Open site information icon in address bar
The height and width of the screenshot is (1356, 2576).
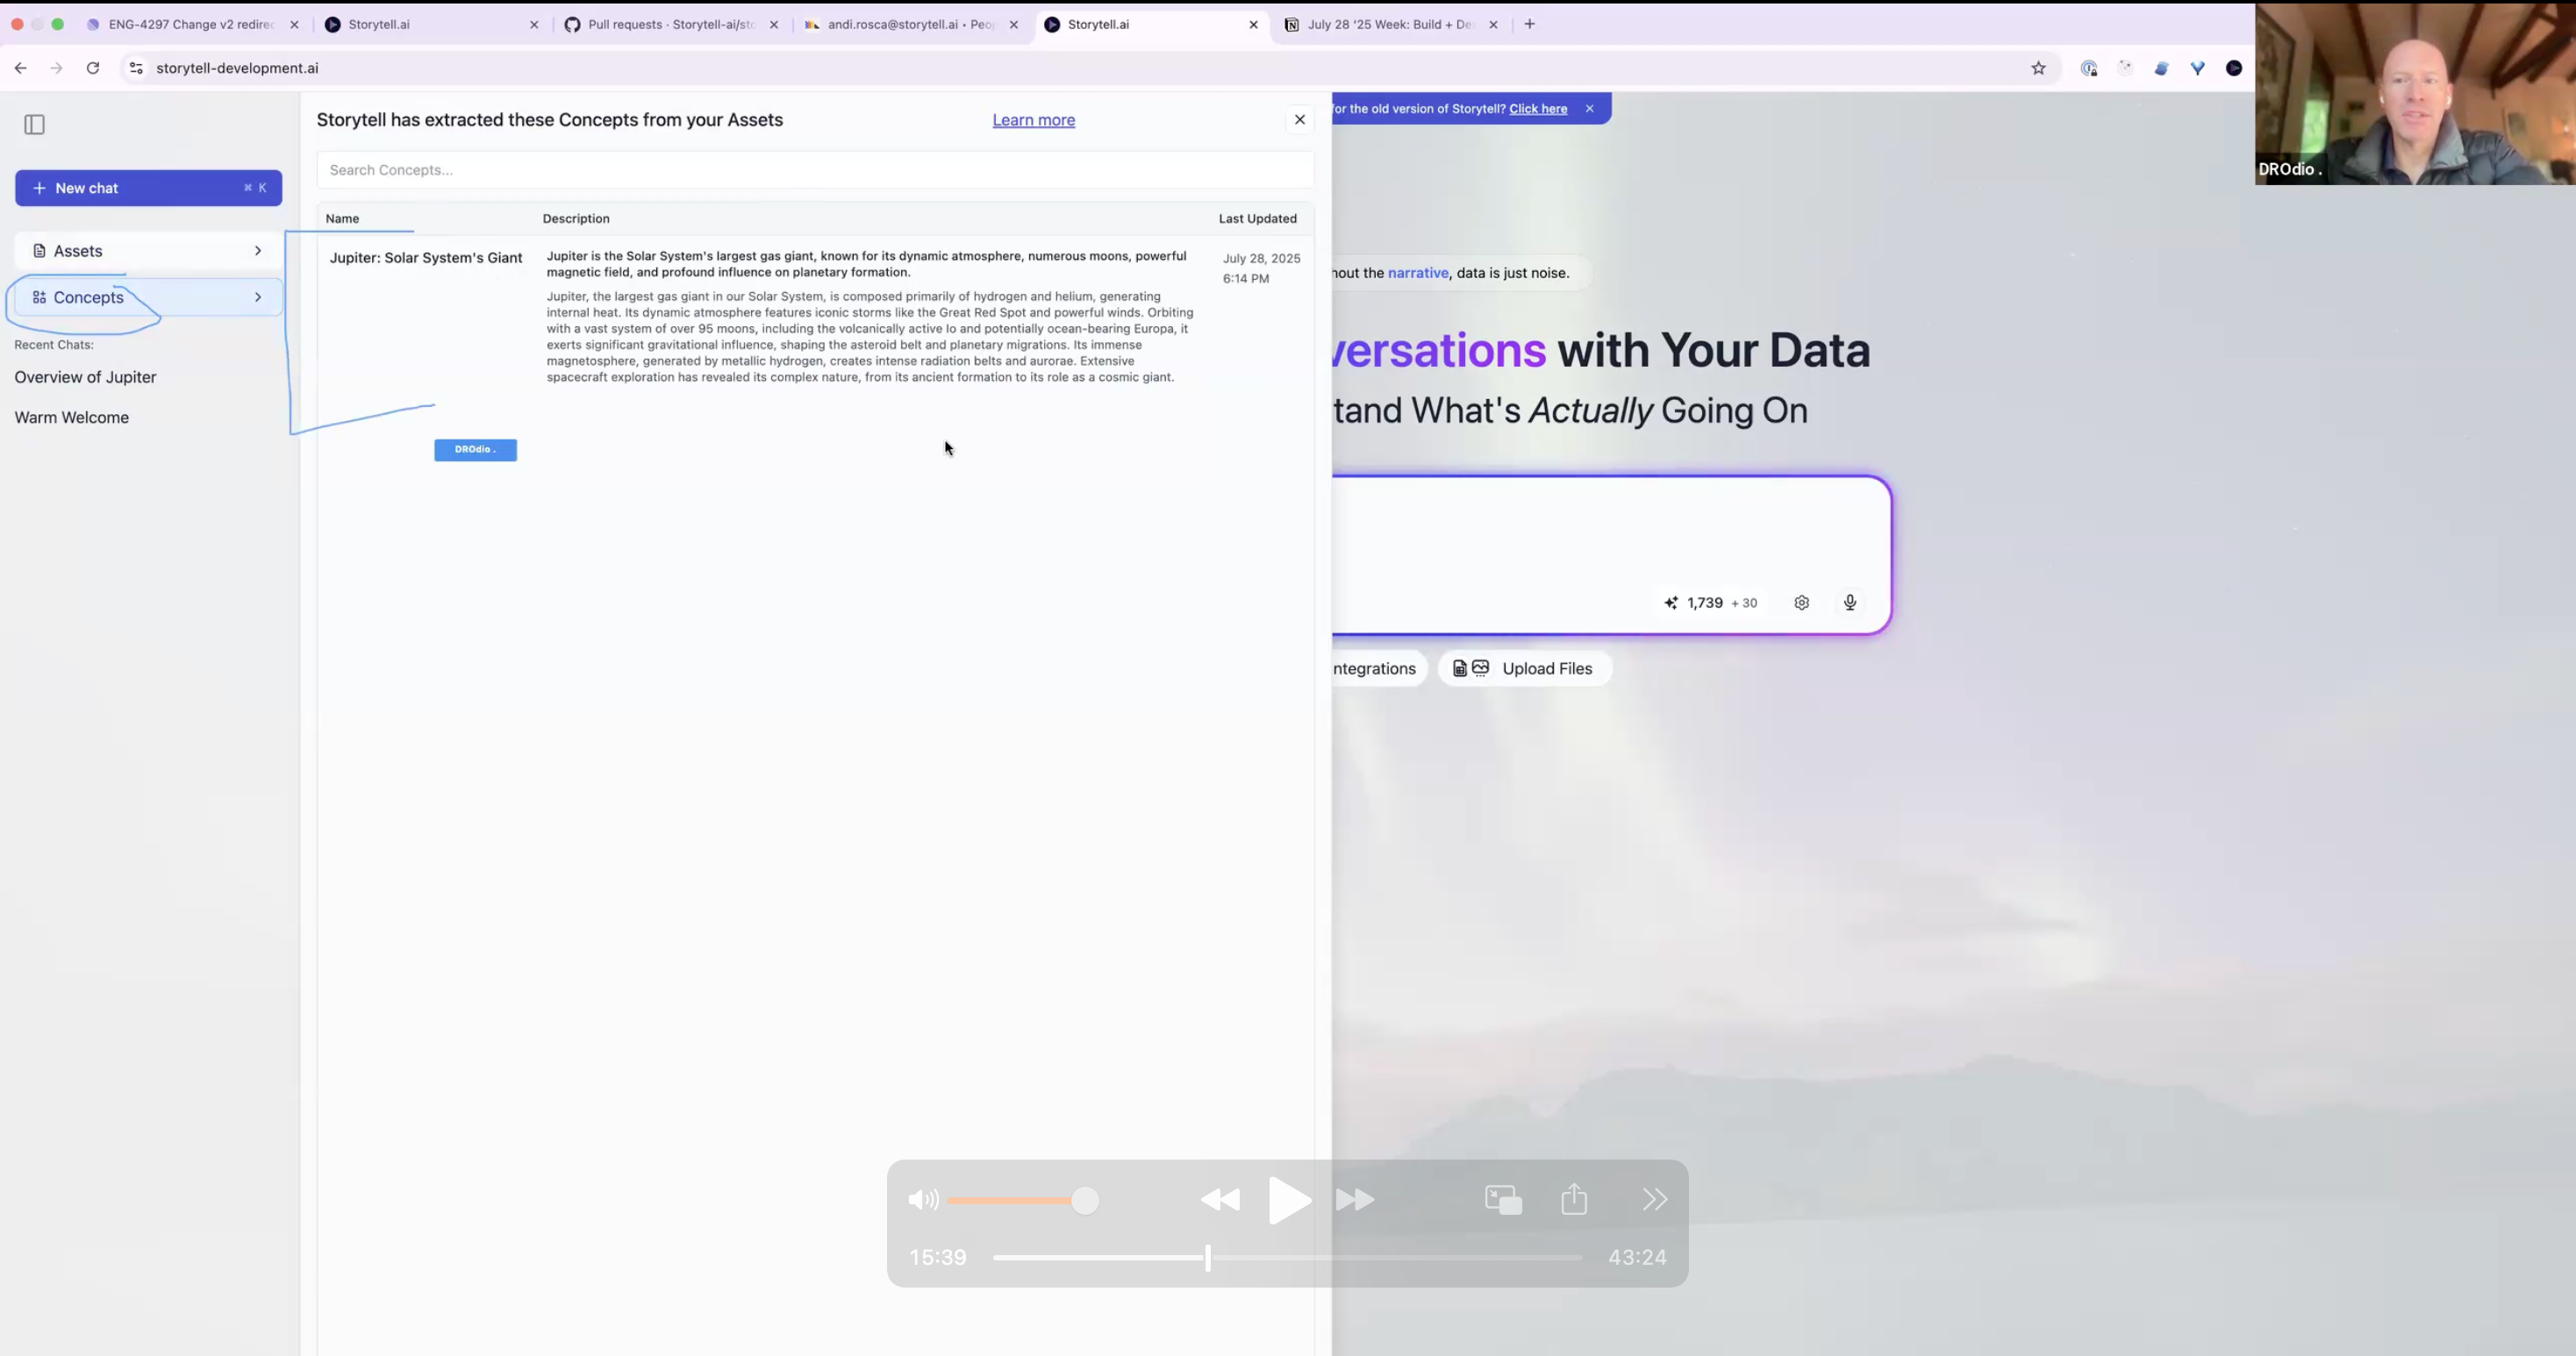pos(137,68)
